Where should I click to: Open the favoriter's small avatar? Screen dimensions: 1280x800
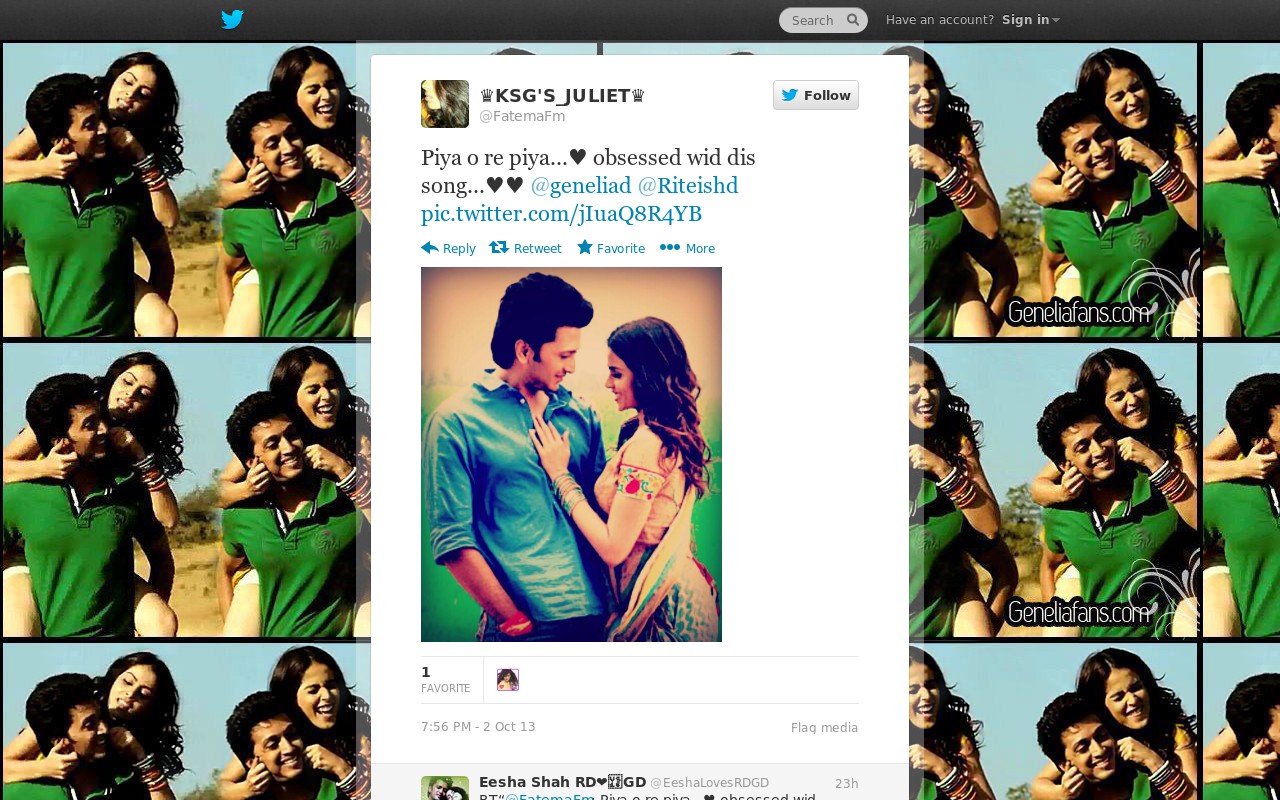[x=508, y=680]
